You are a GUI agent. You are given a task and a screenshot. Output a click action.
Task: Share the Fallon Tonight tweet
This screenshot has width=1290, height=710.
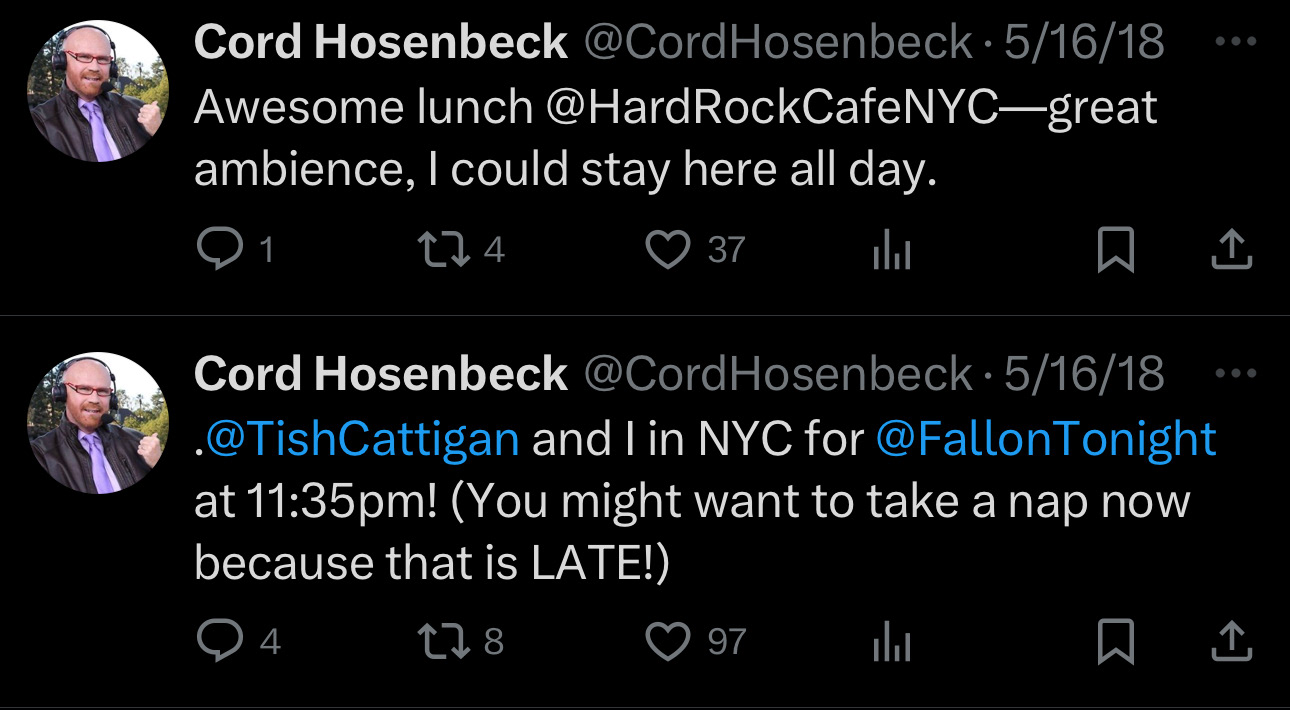pos(1232,641)
